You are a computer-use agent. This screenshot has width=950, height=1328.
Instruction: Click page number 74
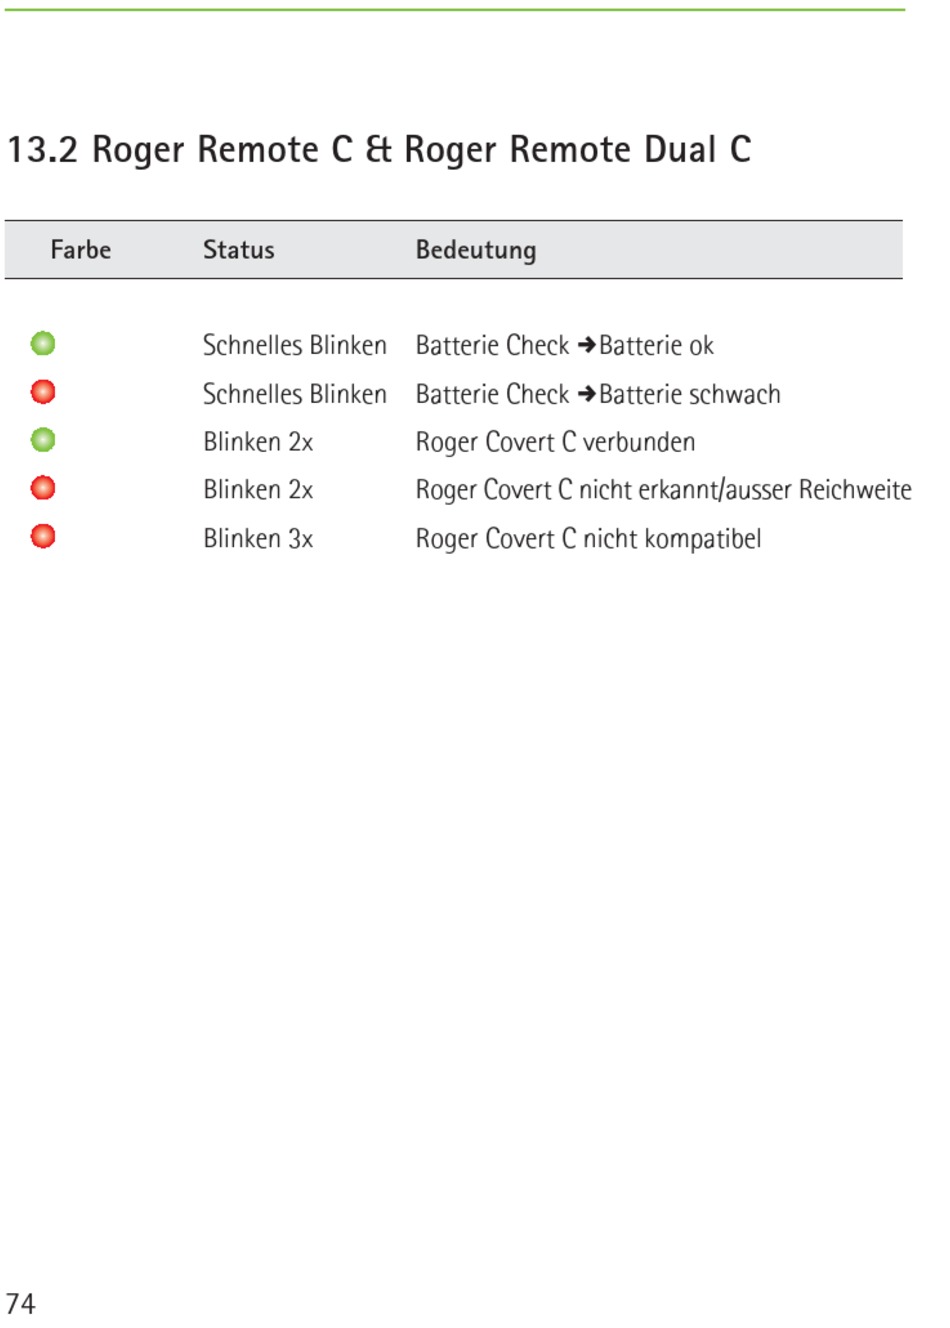pyautogui.click(x=21, y=1303)
